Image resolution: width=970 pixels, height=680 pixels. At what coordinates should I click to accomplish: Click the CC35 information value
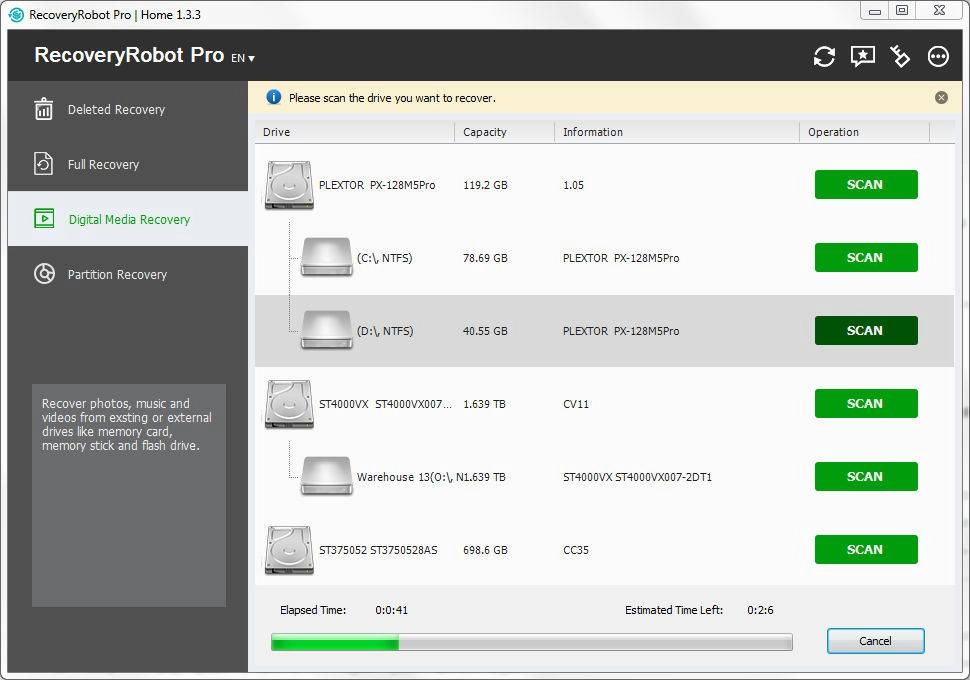coord(575,550)
